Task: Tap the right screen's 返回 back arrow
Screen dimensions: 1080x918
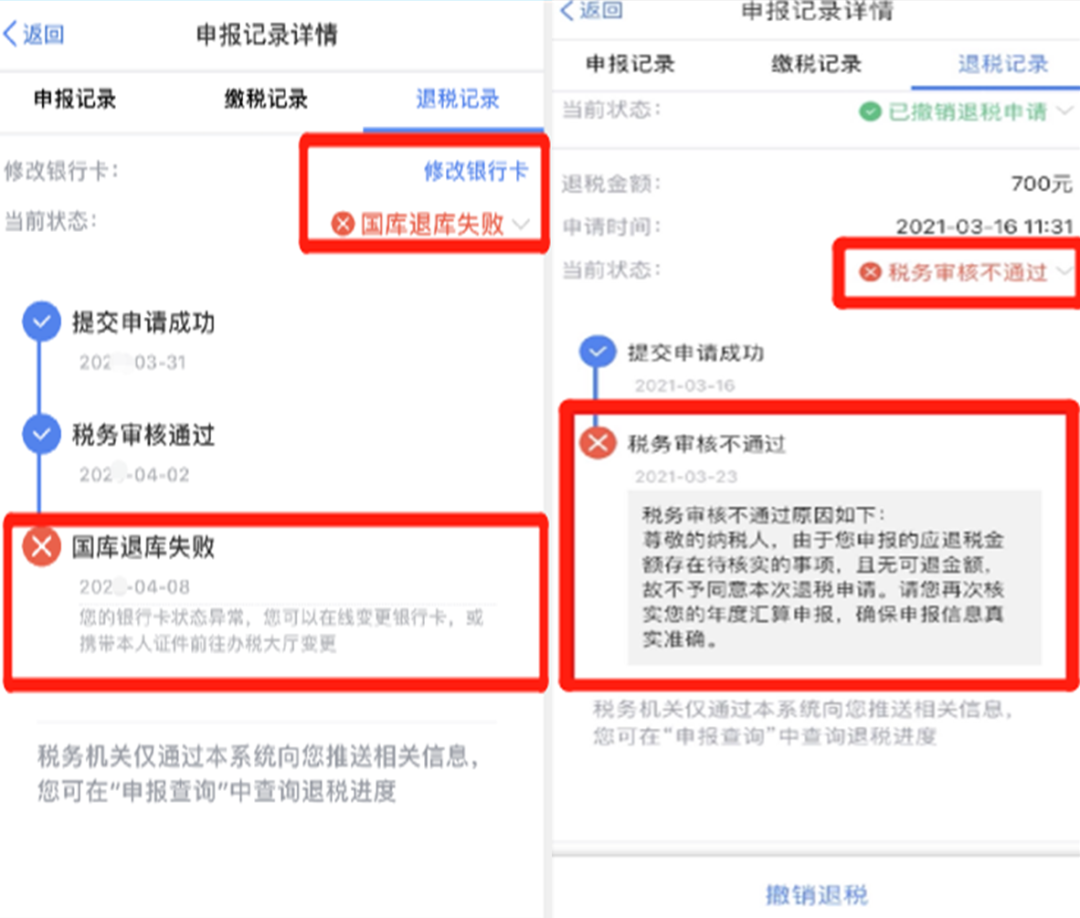Action: (x=591, y=10)
